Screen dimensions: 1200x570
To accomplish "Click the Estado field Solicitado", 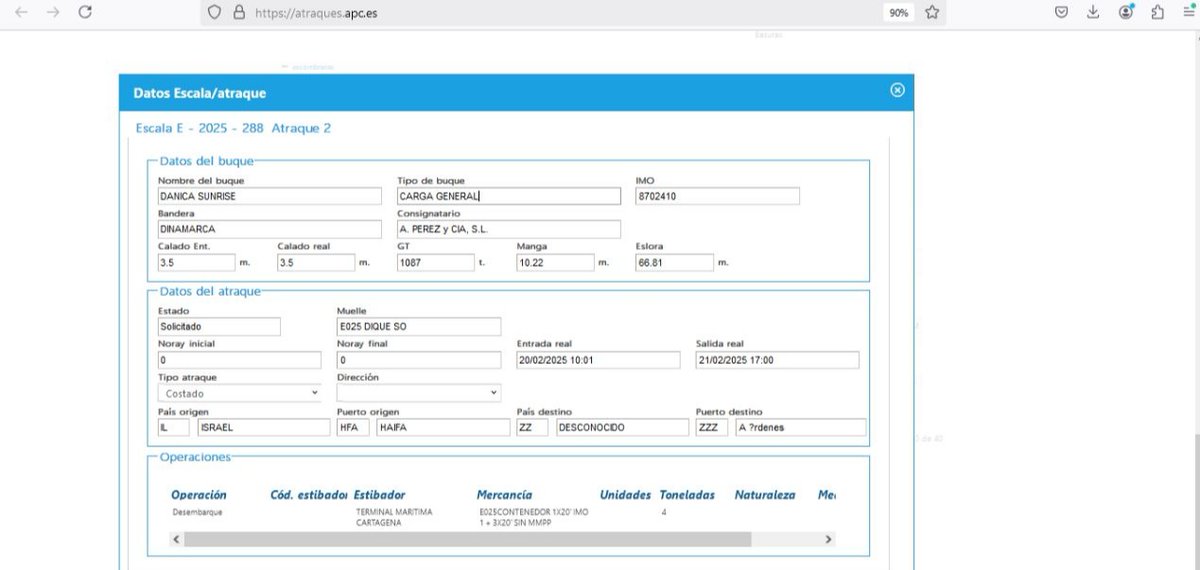I will pyautogui.click(x=219, y=327).
